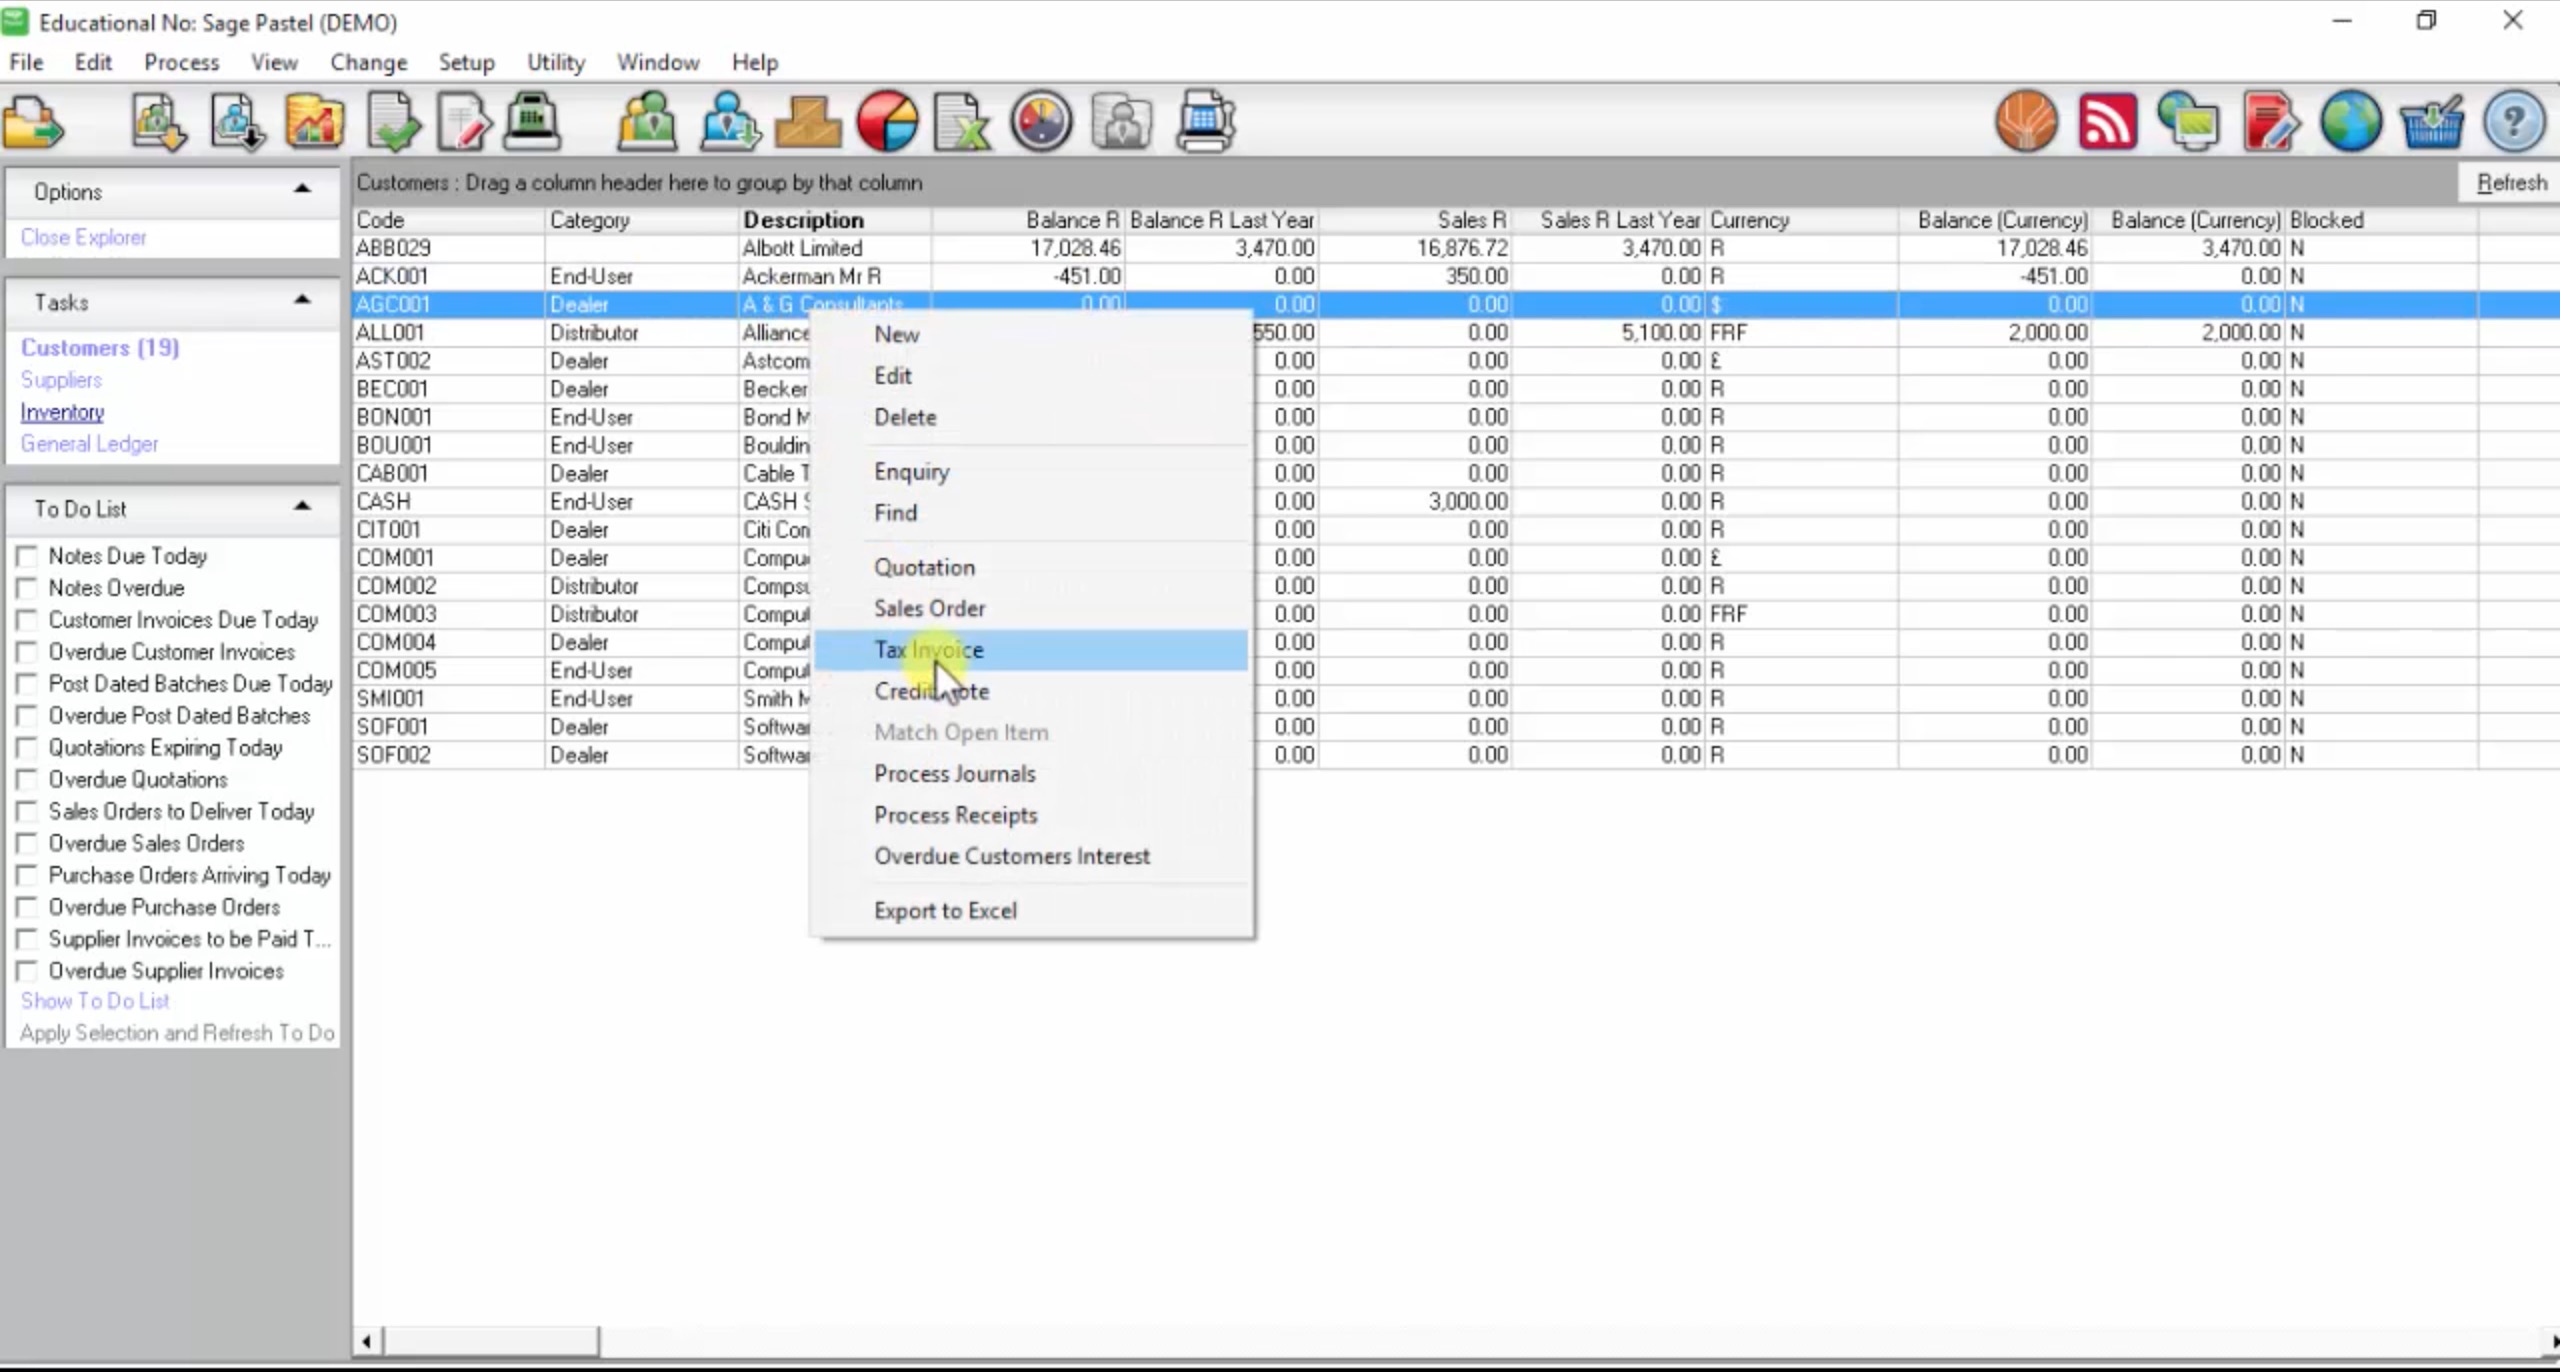Check the Overdue Quotations option
The height and width of the screenshot is (1372, 2560).
pyautogui.click(x=28, y=779)
